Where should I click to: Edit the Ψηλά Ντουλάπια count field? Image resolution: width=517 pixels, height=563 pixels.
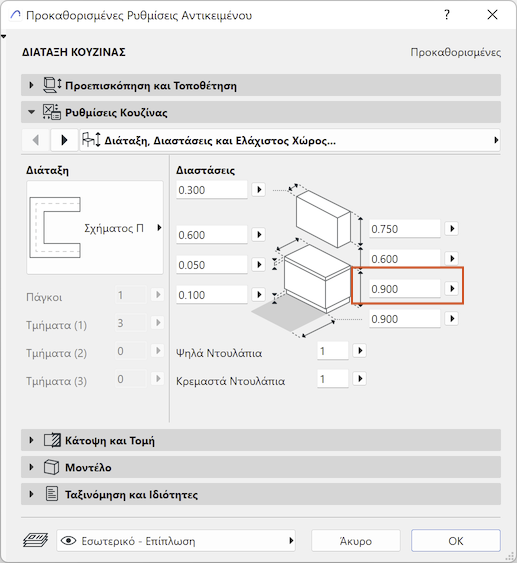(x=333, y=351)
